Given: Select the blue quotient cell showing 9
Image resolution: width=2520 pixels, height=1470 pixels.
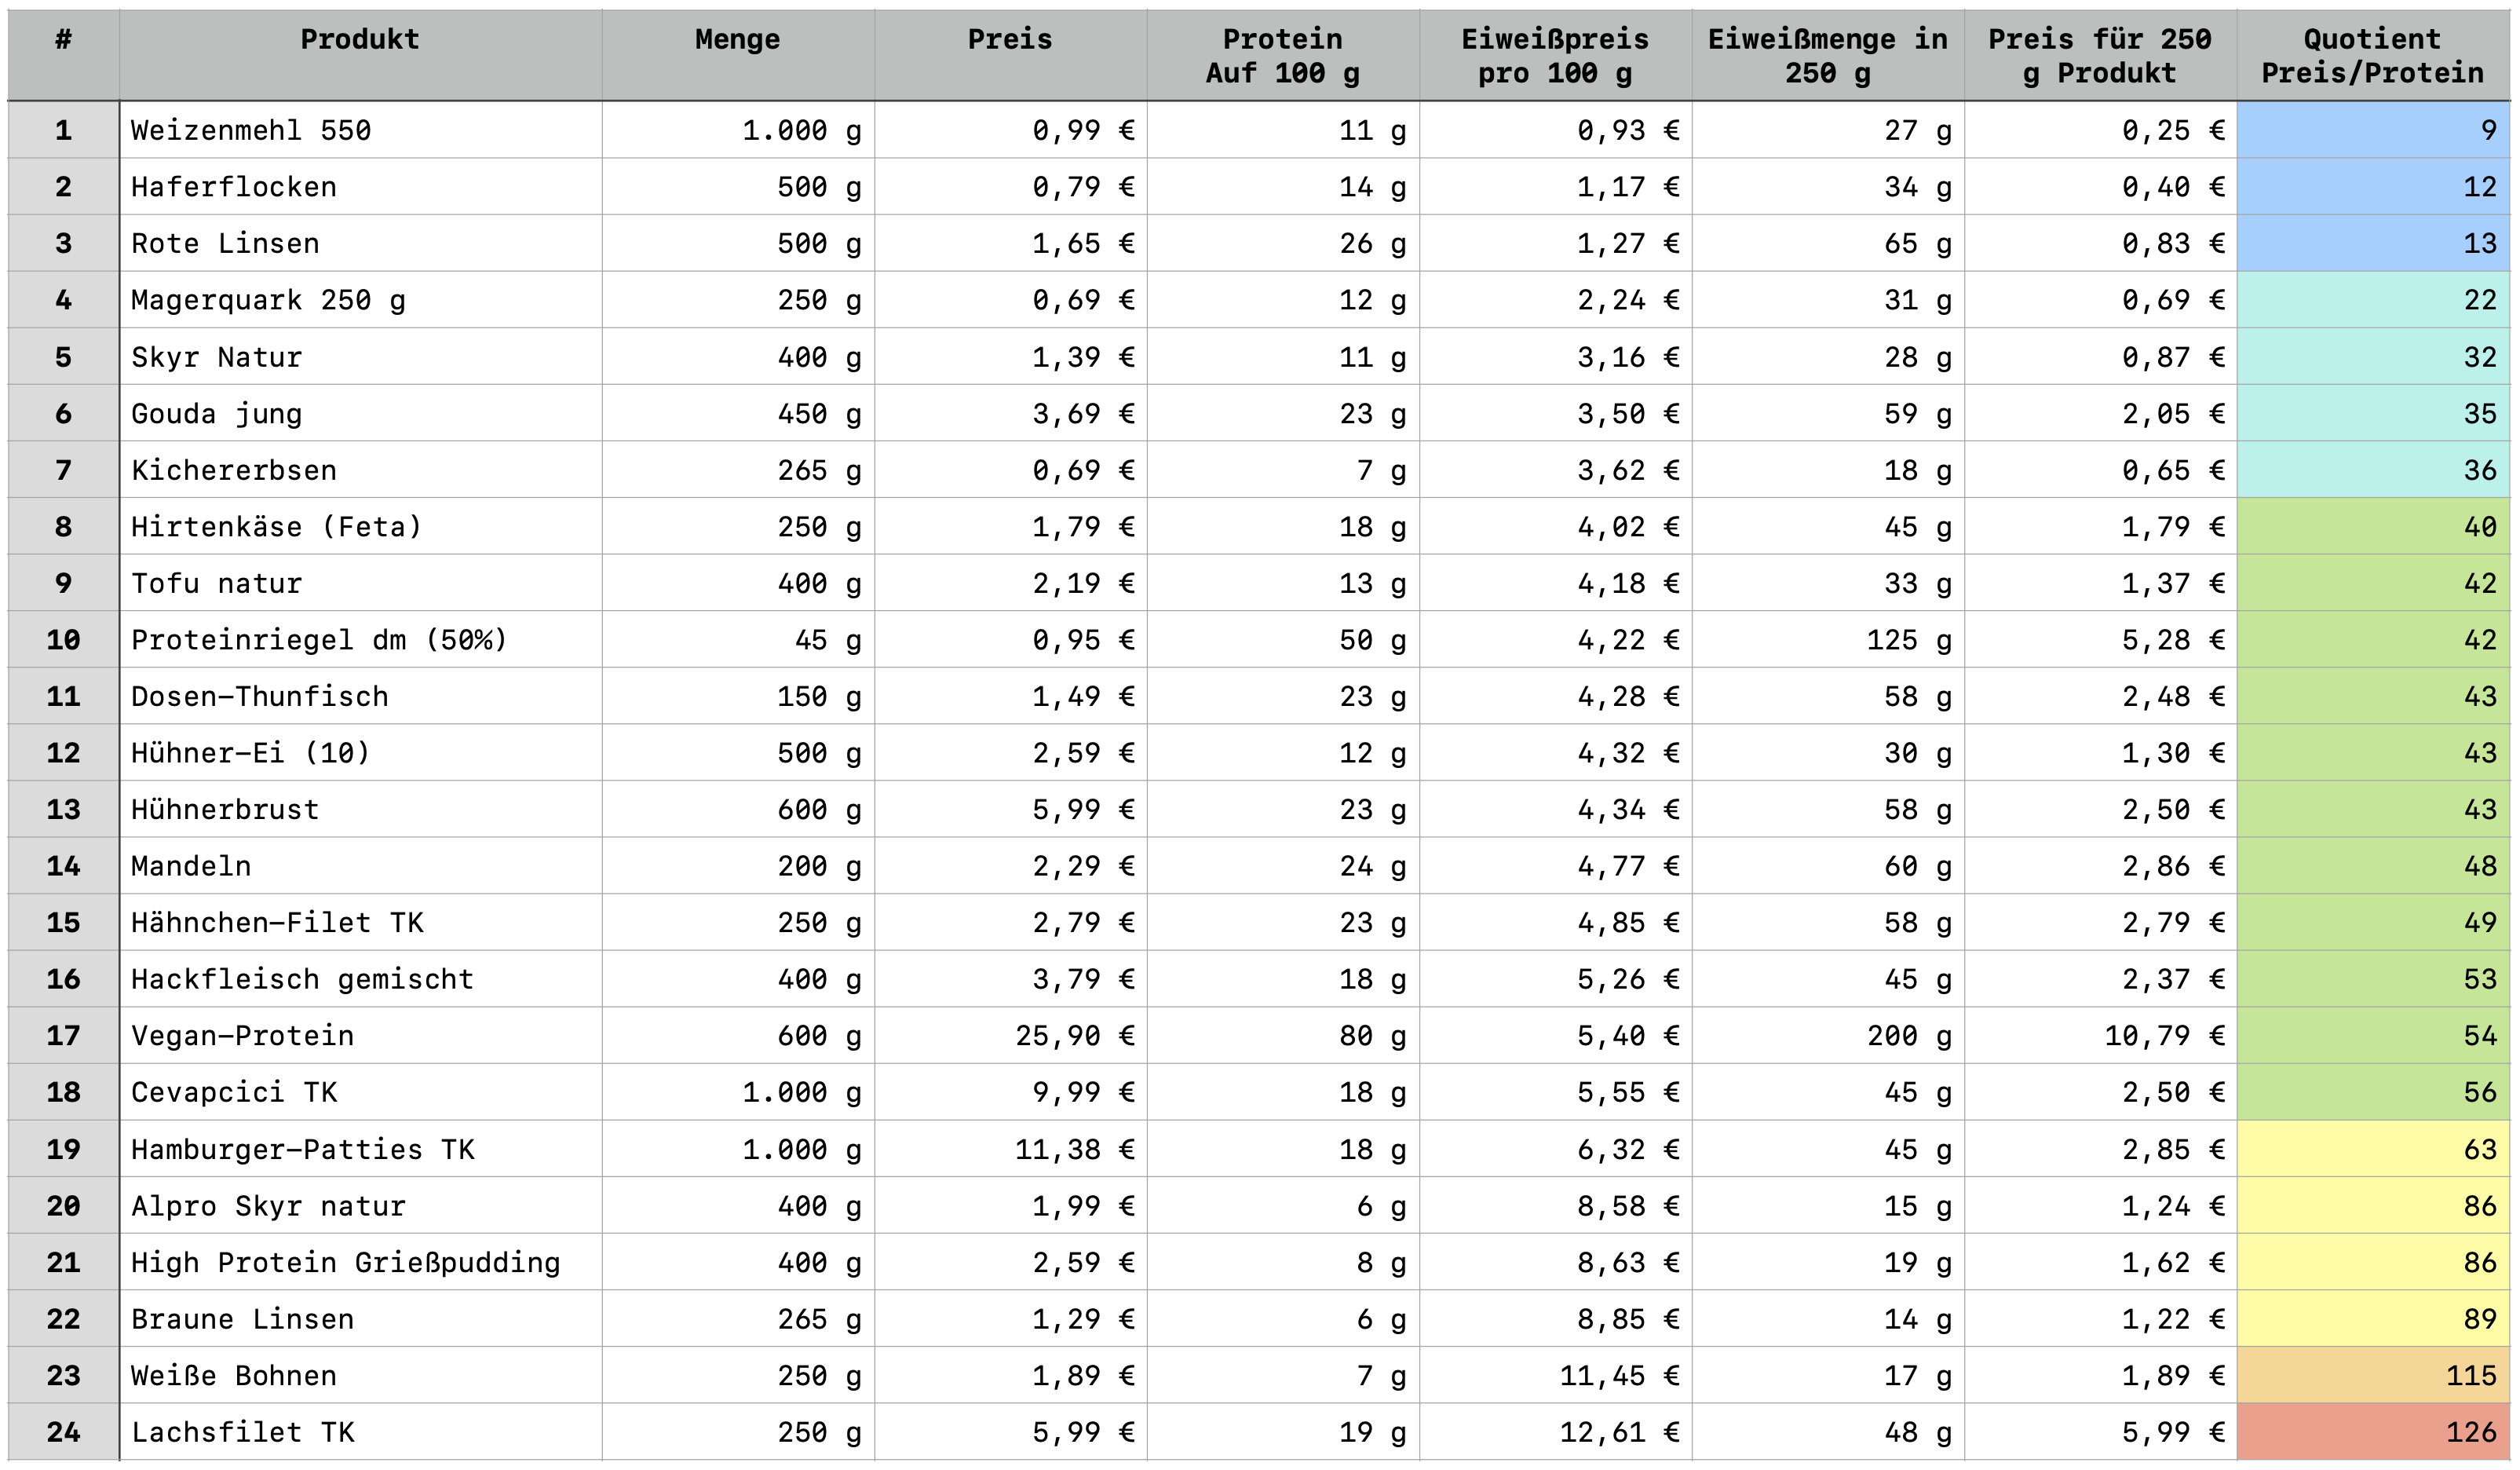Looking at the screenshot, I should click(x=2372, y=130).
